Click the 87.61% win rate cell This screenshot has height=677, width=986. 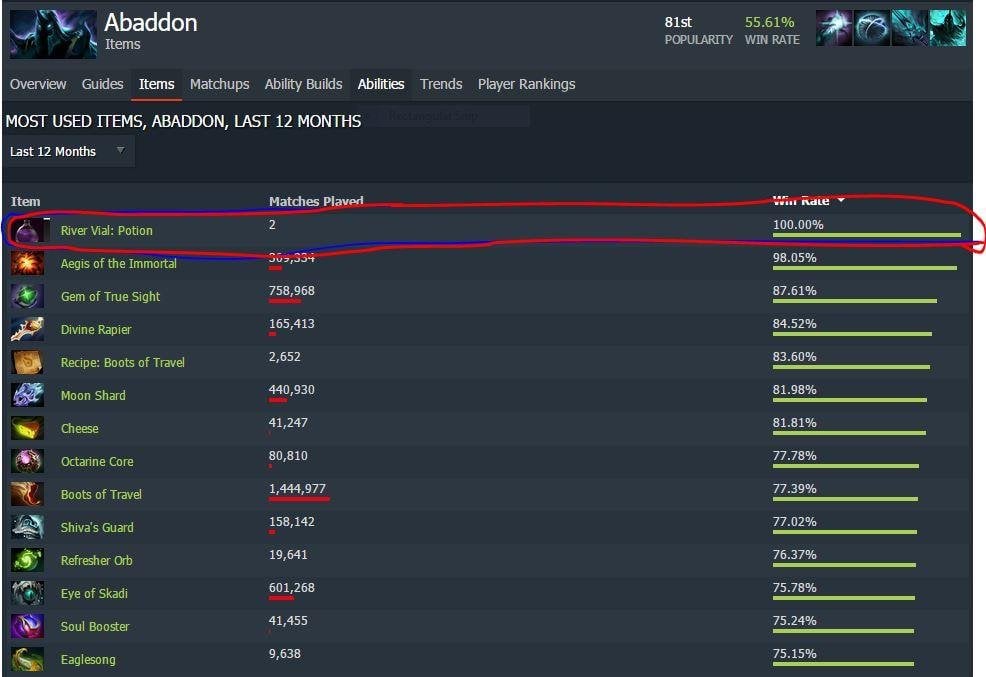[x=795, y=290]
